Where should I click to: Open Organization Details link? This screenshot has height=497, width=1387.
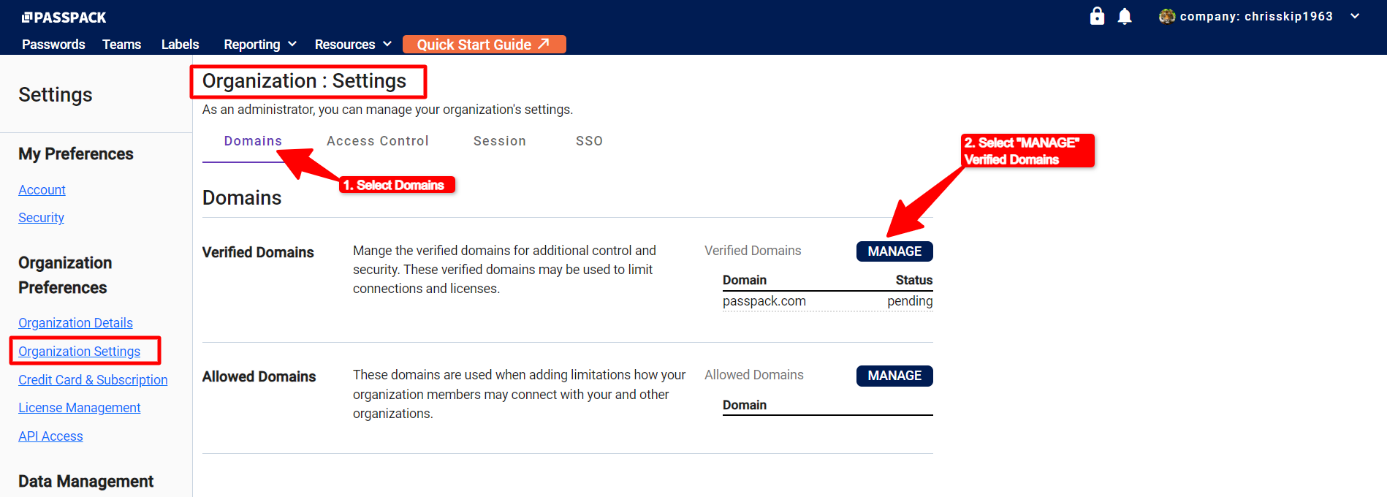point(75,323)
